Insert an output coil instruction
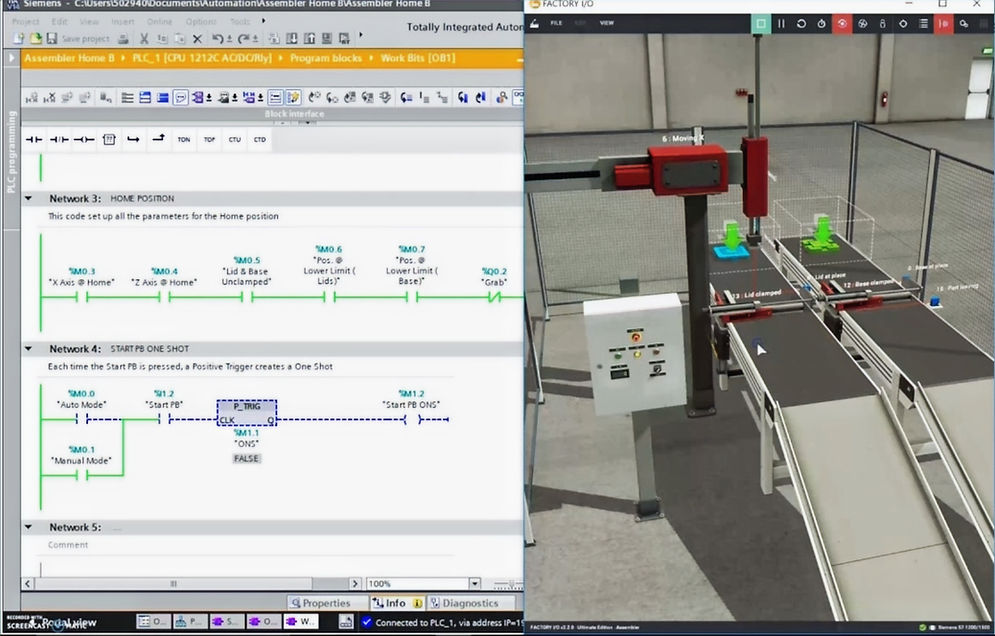The width and height of the screenshot is (995, 636). (83, 140)
